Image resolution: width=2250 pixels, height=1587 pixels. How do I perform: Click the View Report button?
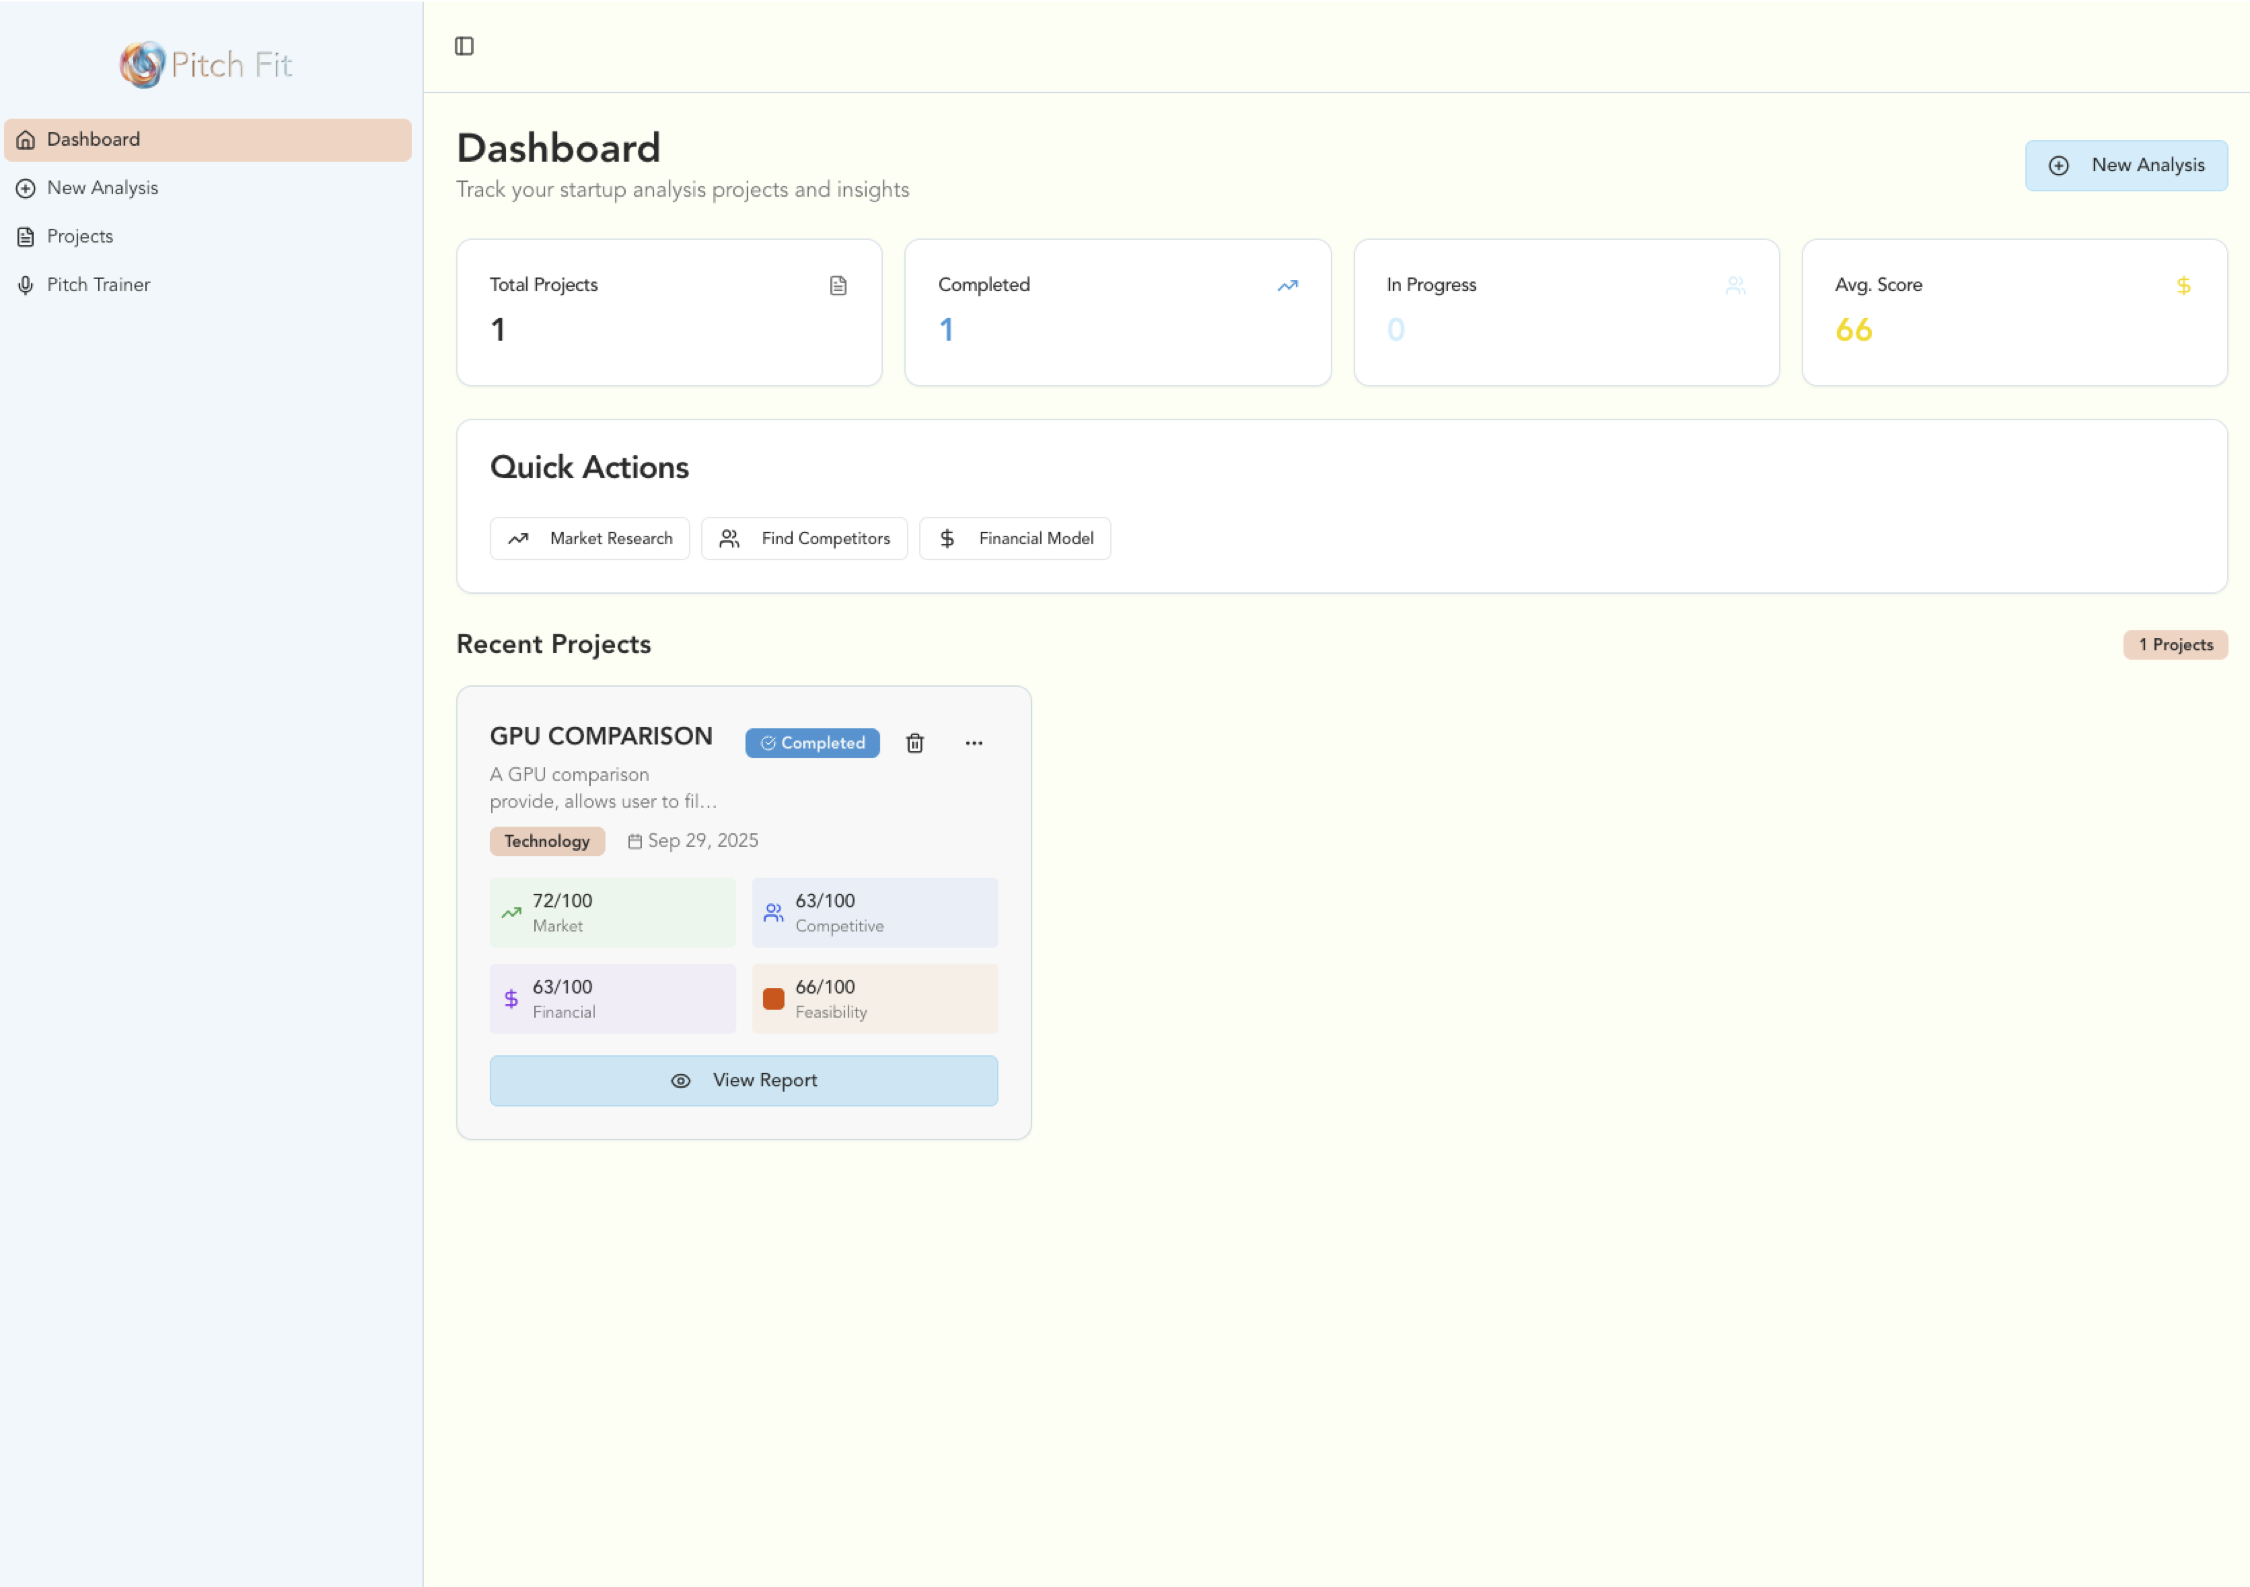[744, 1080]
